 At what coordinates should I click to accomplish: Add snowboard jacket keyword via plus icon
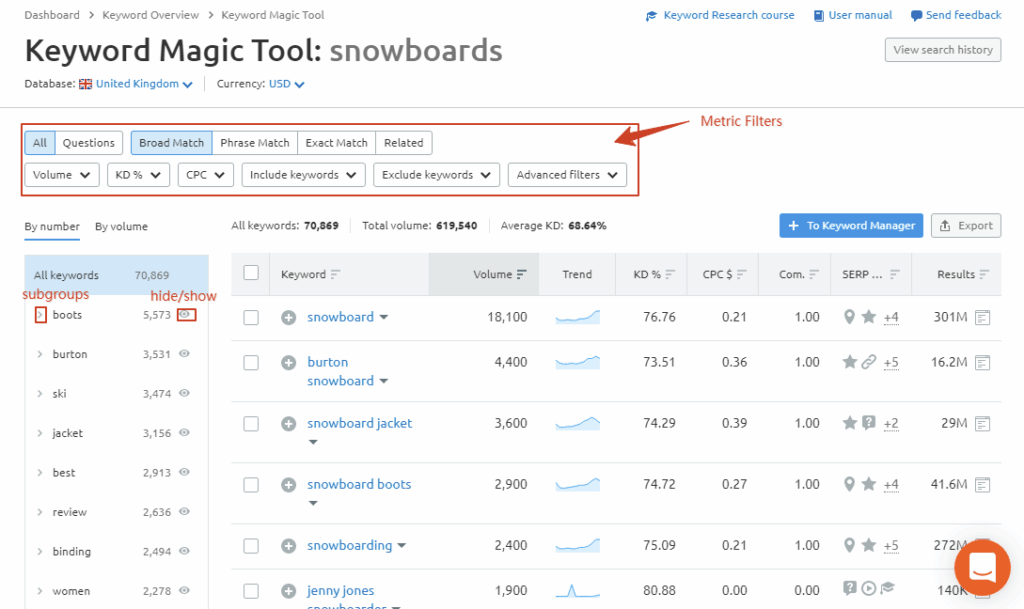(x=288, y=424)
